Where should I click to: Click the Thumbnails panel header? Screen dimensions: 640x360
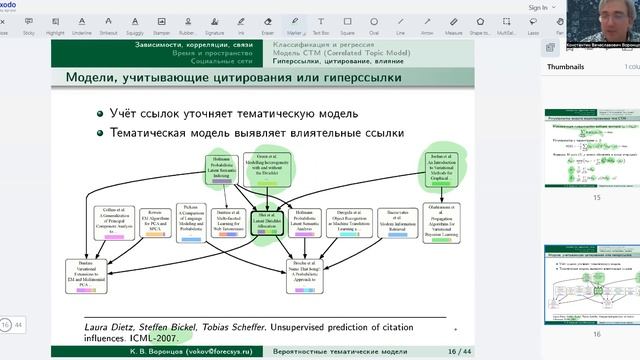[x=565, y=67]
